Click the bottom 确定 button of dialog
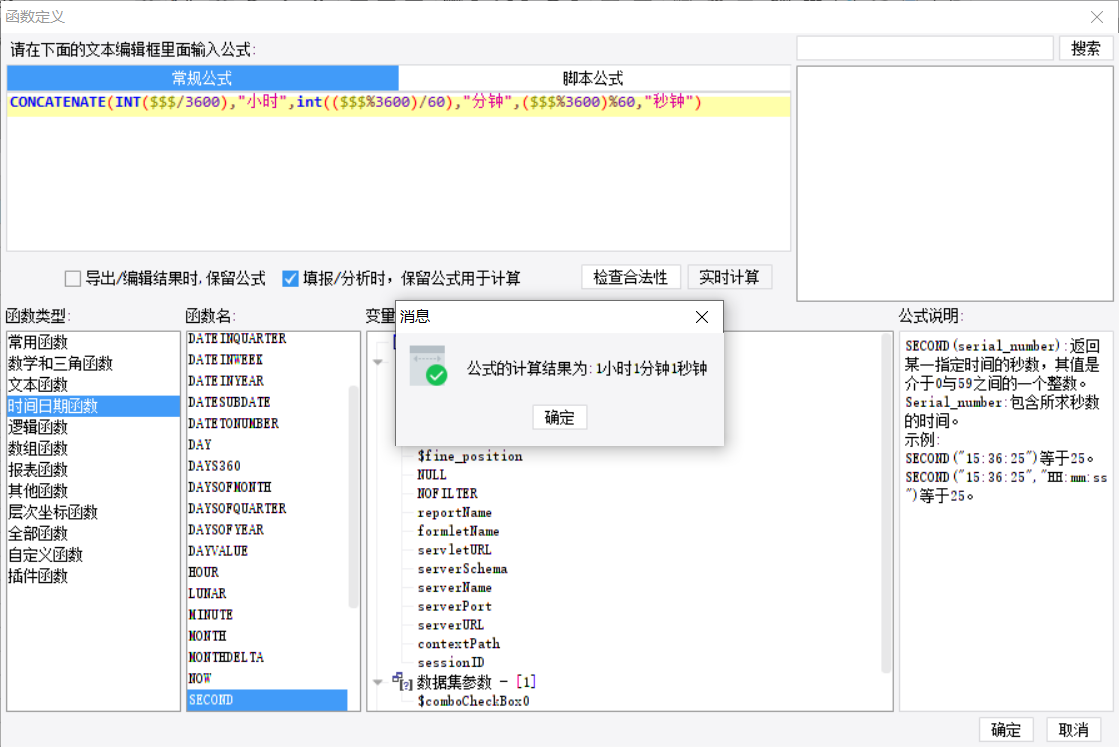 1006,730
